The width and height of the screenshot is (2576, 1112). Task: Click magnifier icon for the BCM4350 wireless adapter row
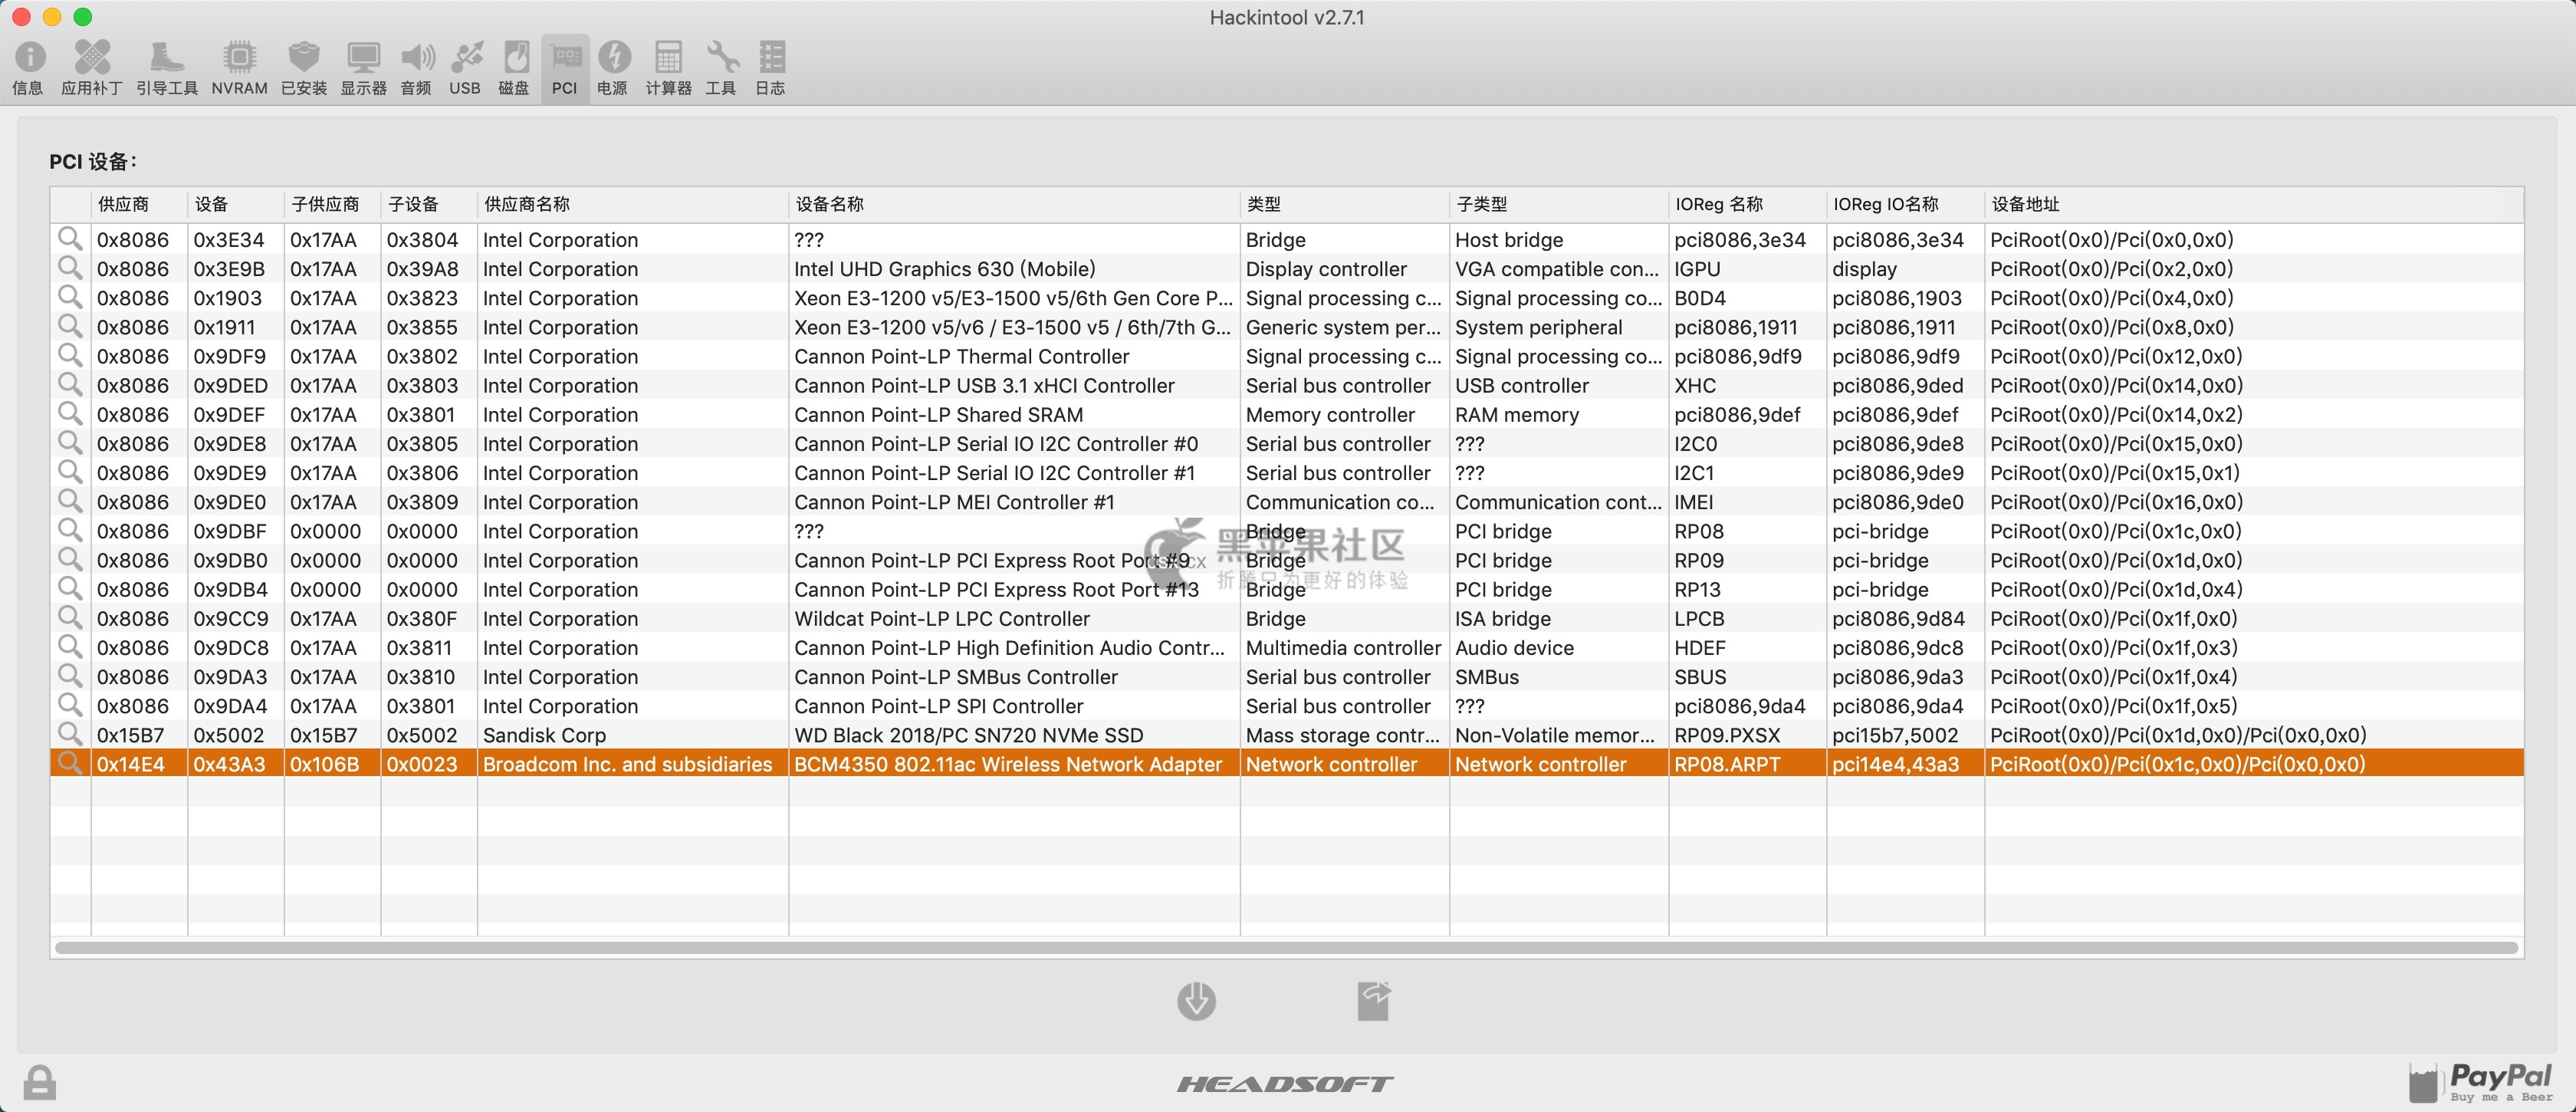pyautogui.click(x=70, y=763)
